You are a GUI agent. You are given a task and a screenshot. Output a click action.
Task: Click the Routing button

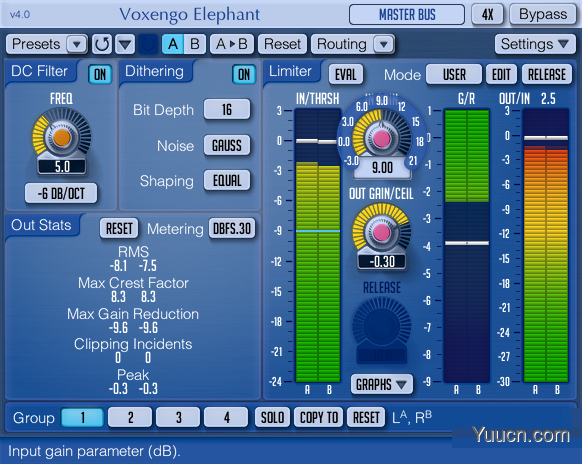(342, 44)
